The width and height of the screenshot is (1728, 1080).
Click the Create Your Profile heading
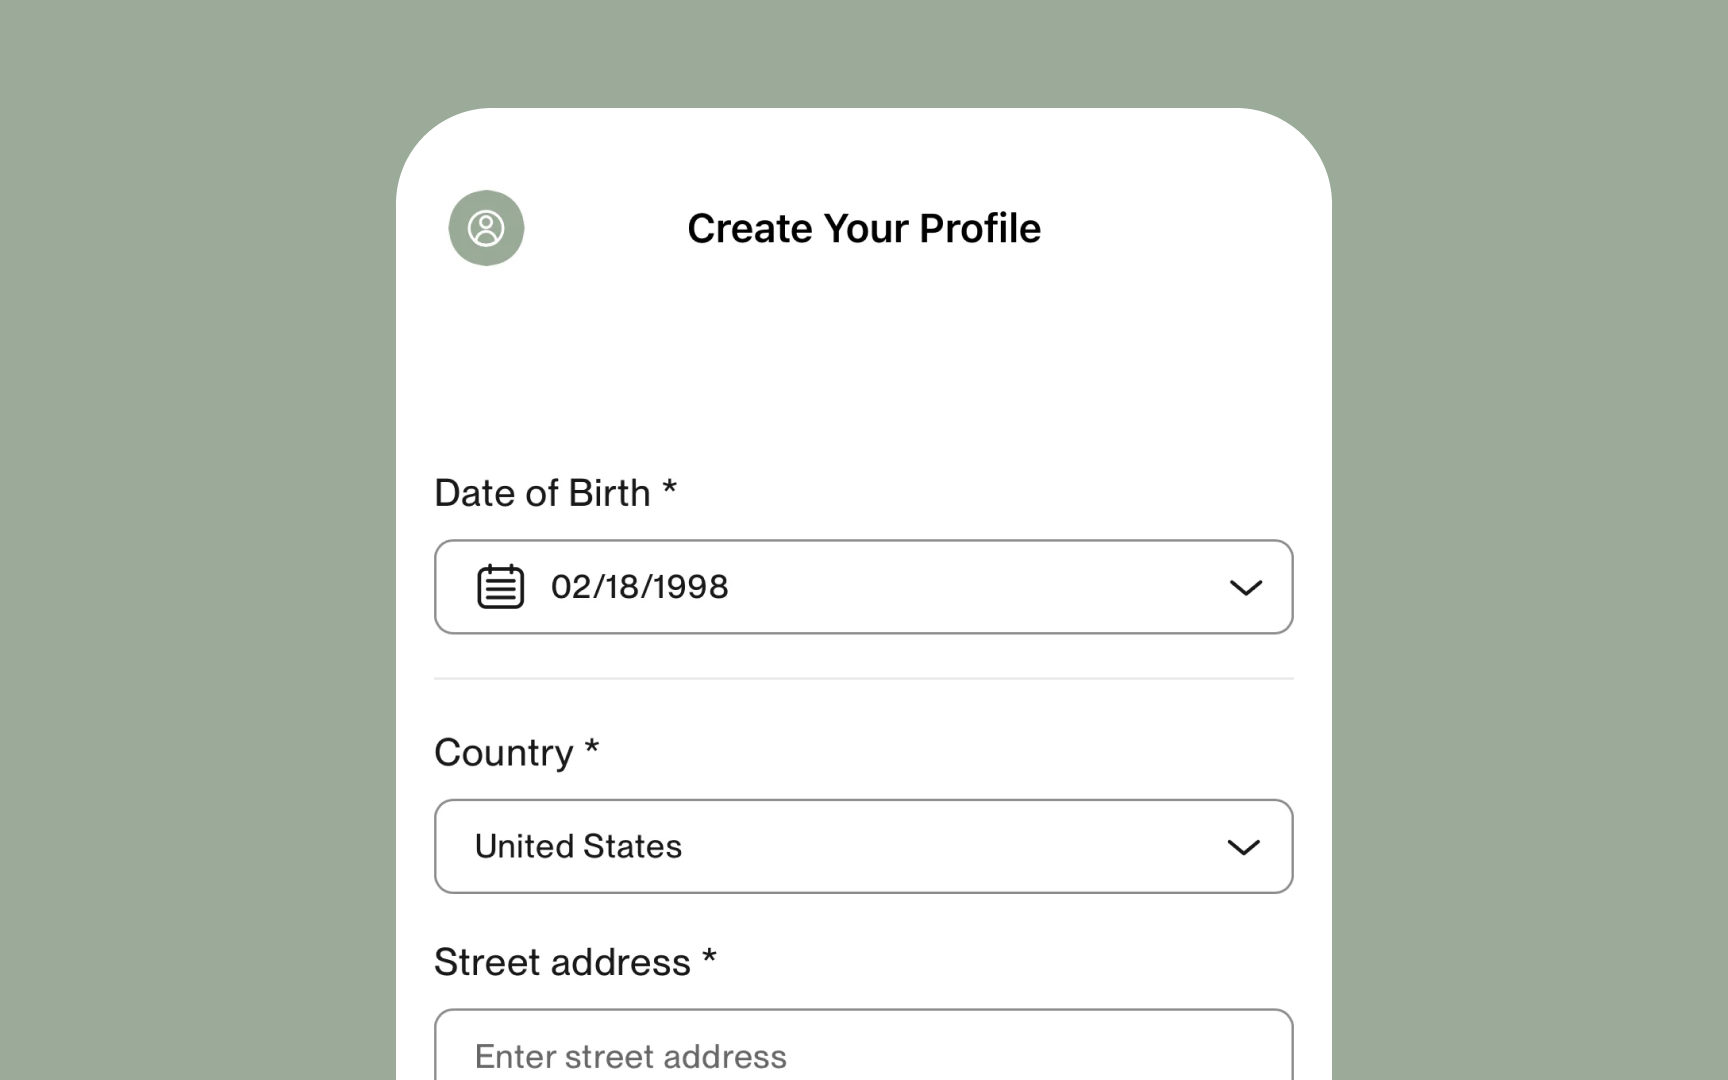click(863, 228)
